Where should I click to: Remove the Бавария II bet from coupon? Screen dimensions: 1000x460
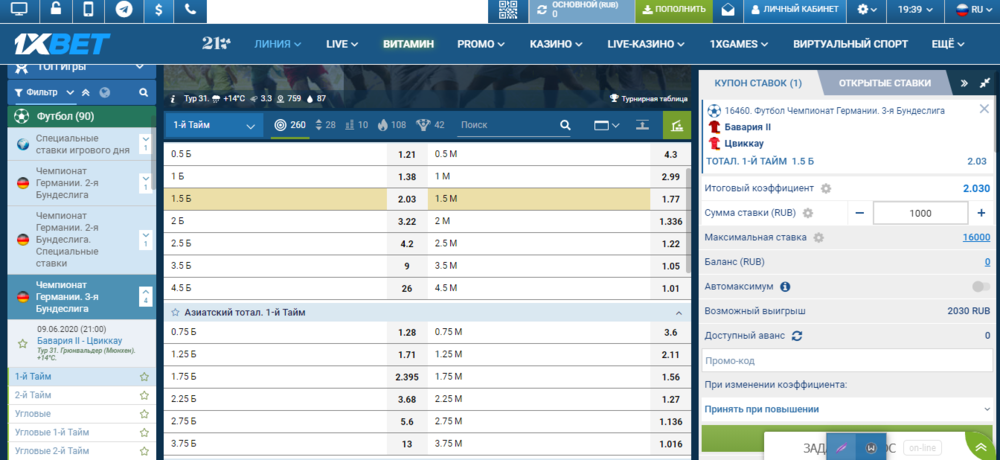tap(984, 109)
